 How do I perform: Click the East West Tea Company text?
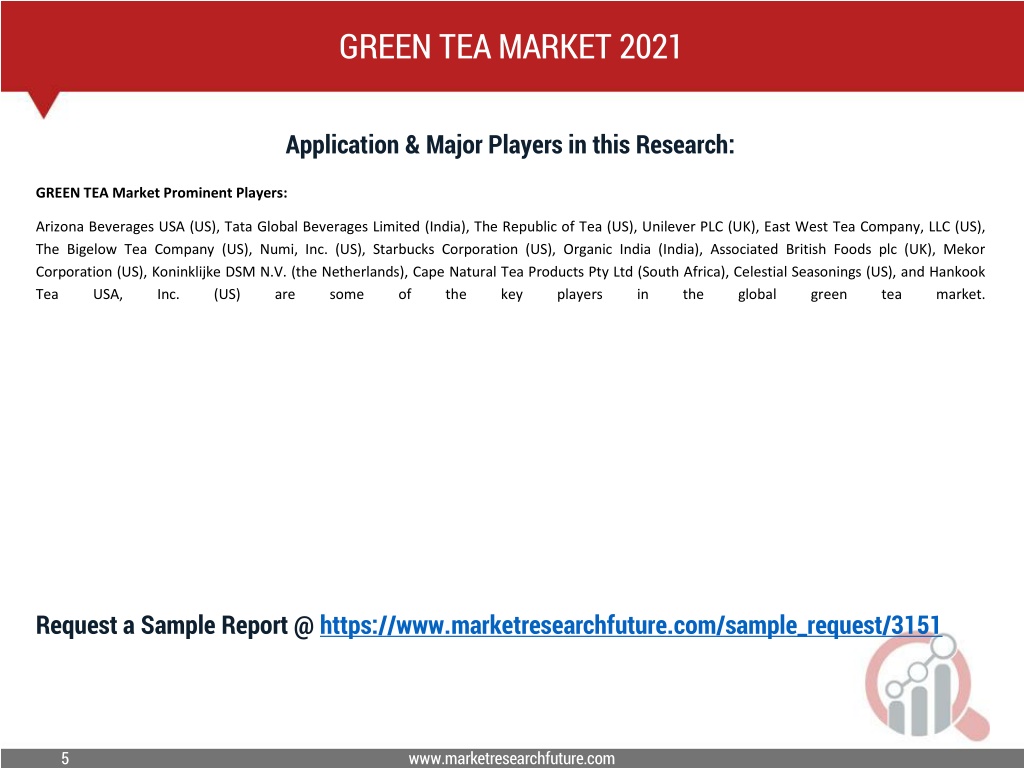click(842, 227)
